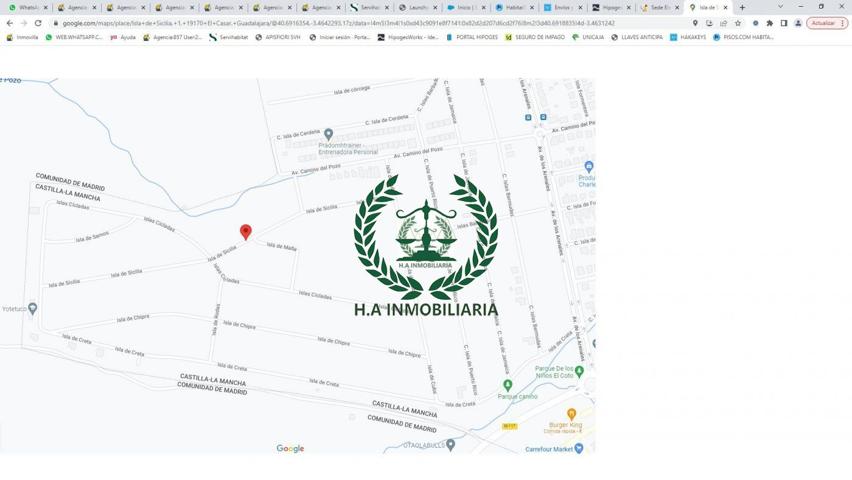Open Chrome's three-dot menu
This screenshot has width=852, height=480.
(x=843, y=23)
